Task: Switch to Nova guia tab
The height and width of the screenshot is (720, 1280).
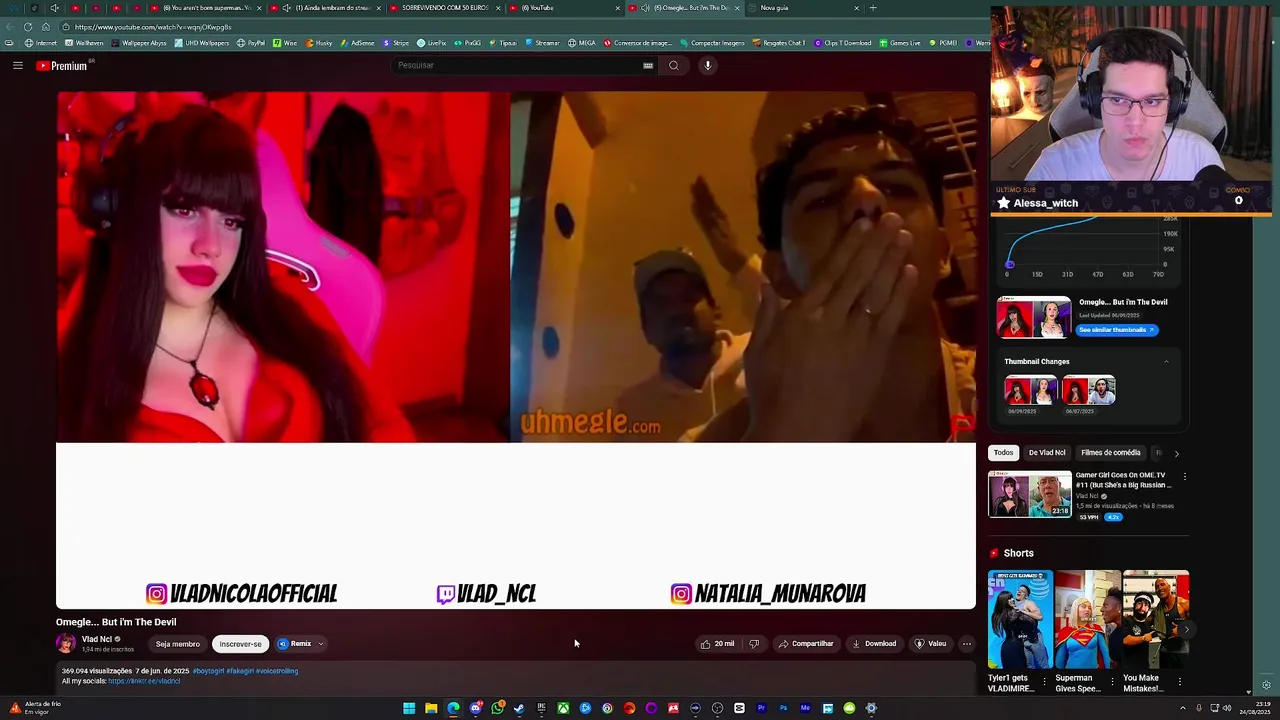Action: [805, 8]
